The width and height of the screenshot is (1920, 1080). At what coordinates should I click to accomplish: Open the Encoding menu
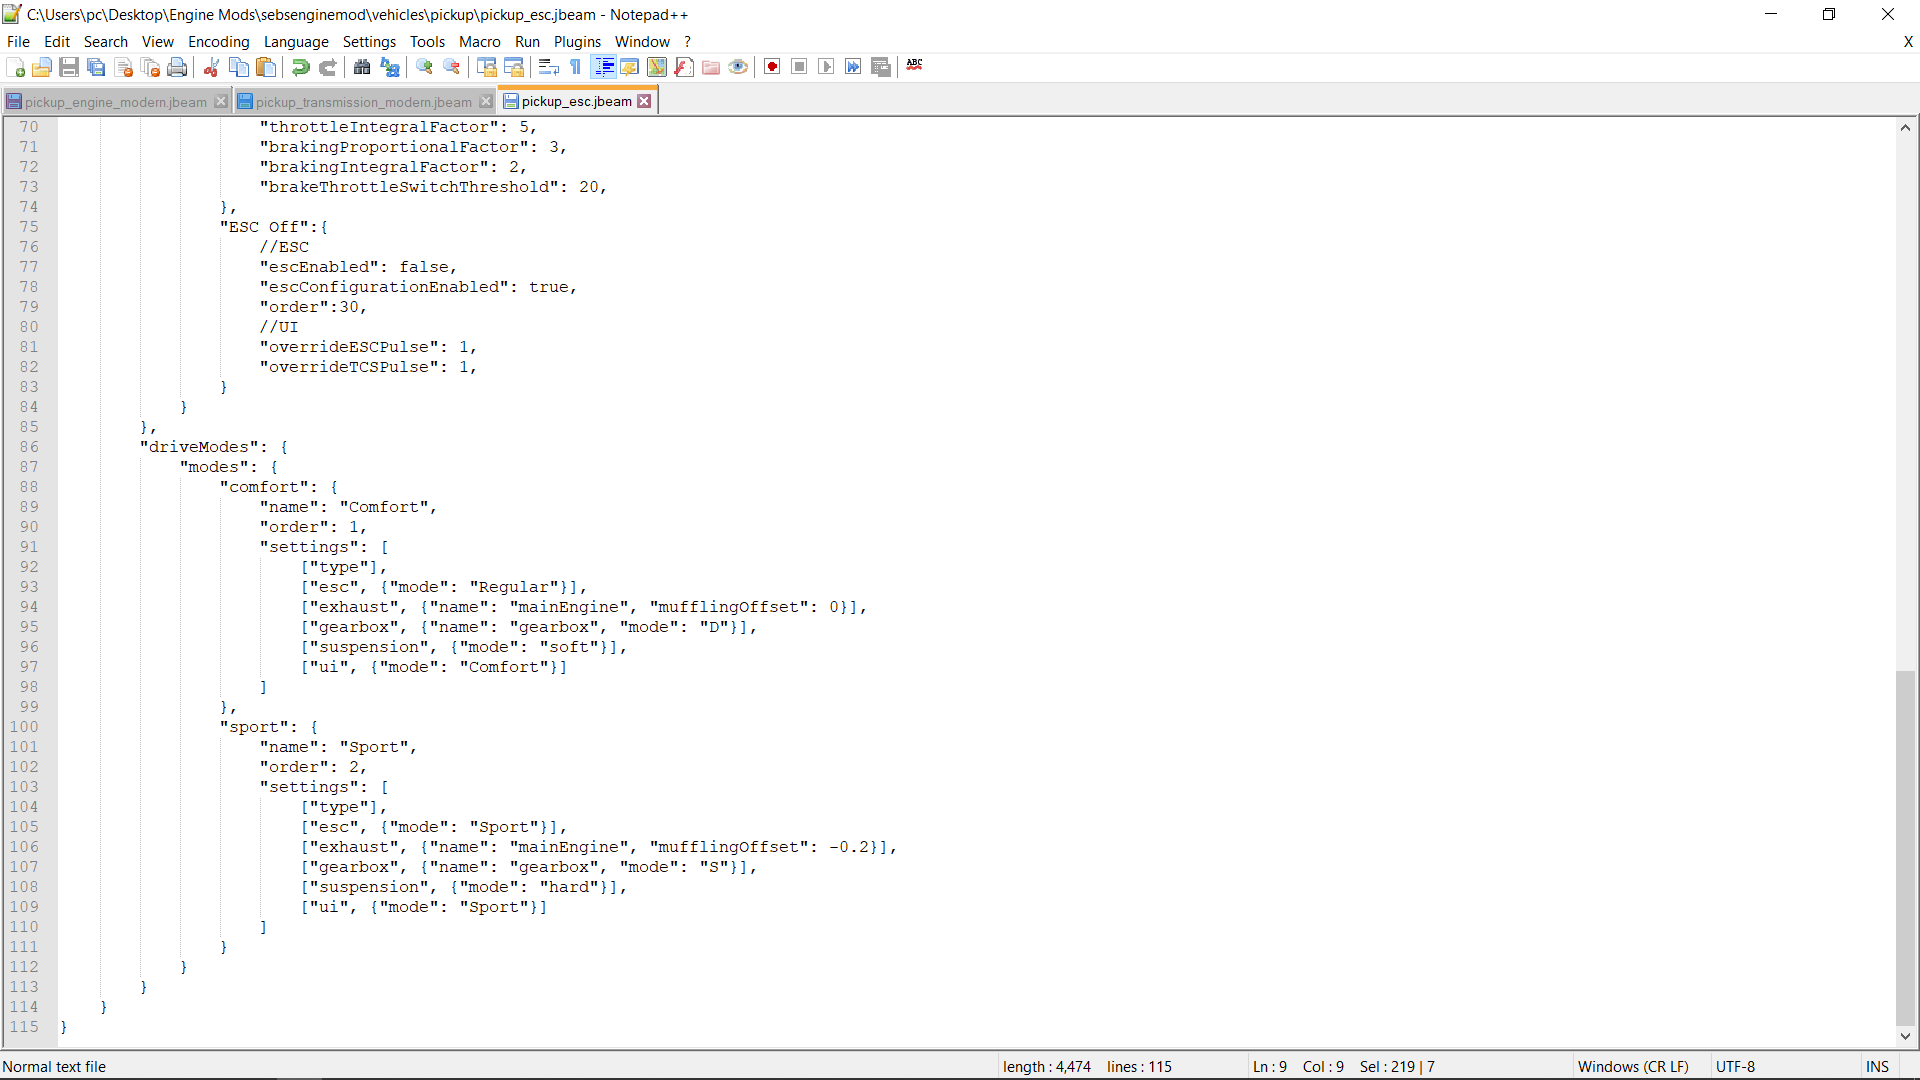218,42
